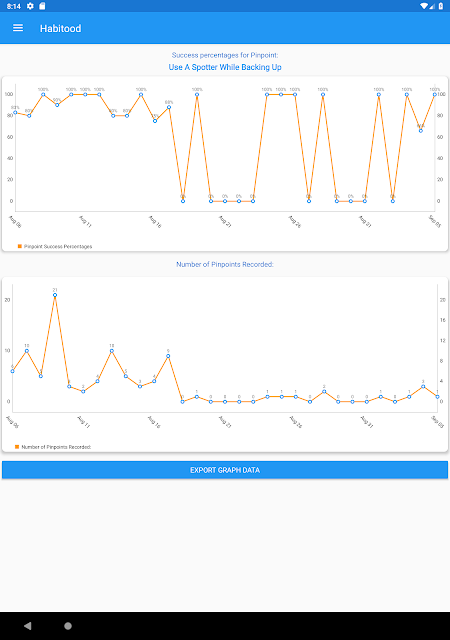Go back with Android back arrow
This screenshot has height=640, width=450.
click(27, 626)
